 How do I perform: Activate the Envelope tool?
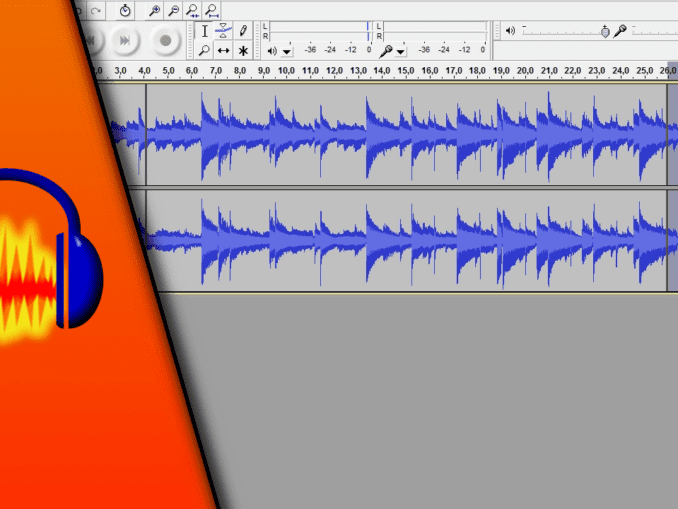pyautogui.click(x=224, y=31)
